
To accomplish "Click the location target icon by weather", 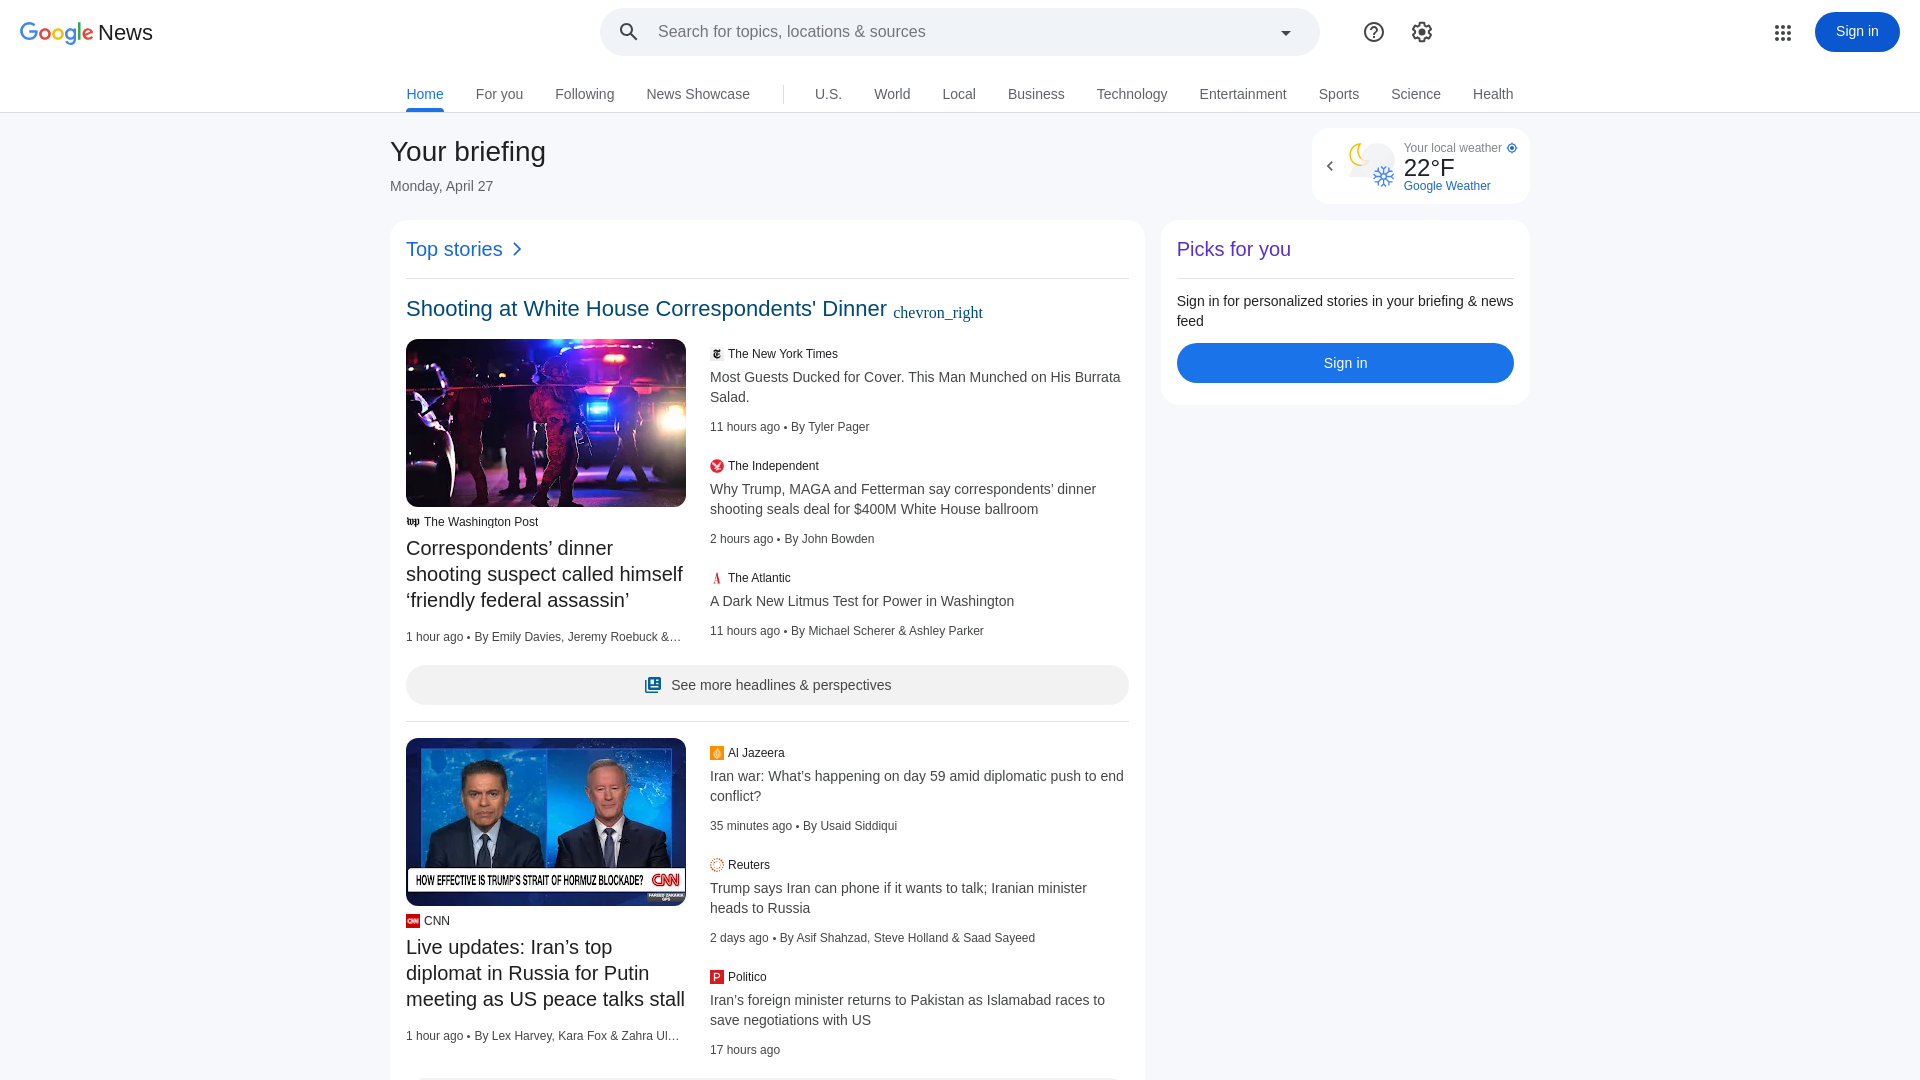I will coord(1512,148).
